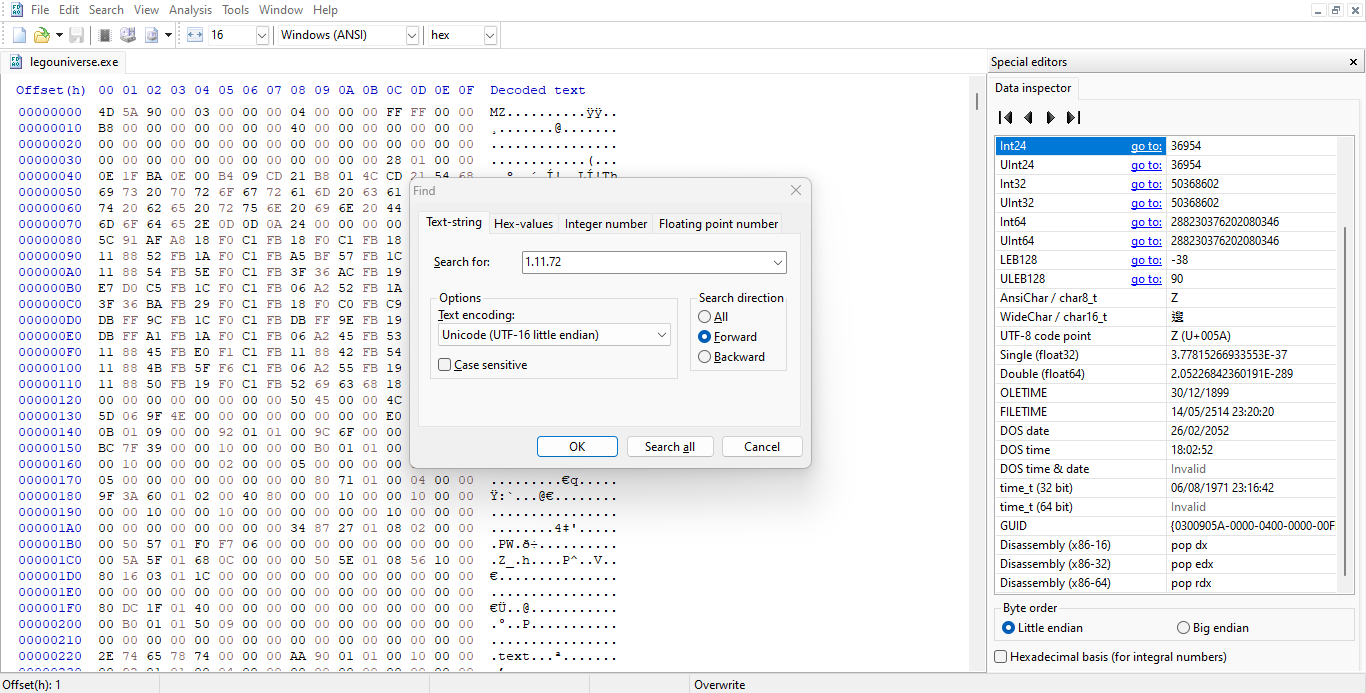Viewport: 1366px width, 693px height.
Task: Click the bytes-per-row width icon
Action: point(195,35)
